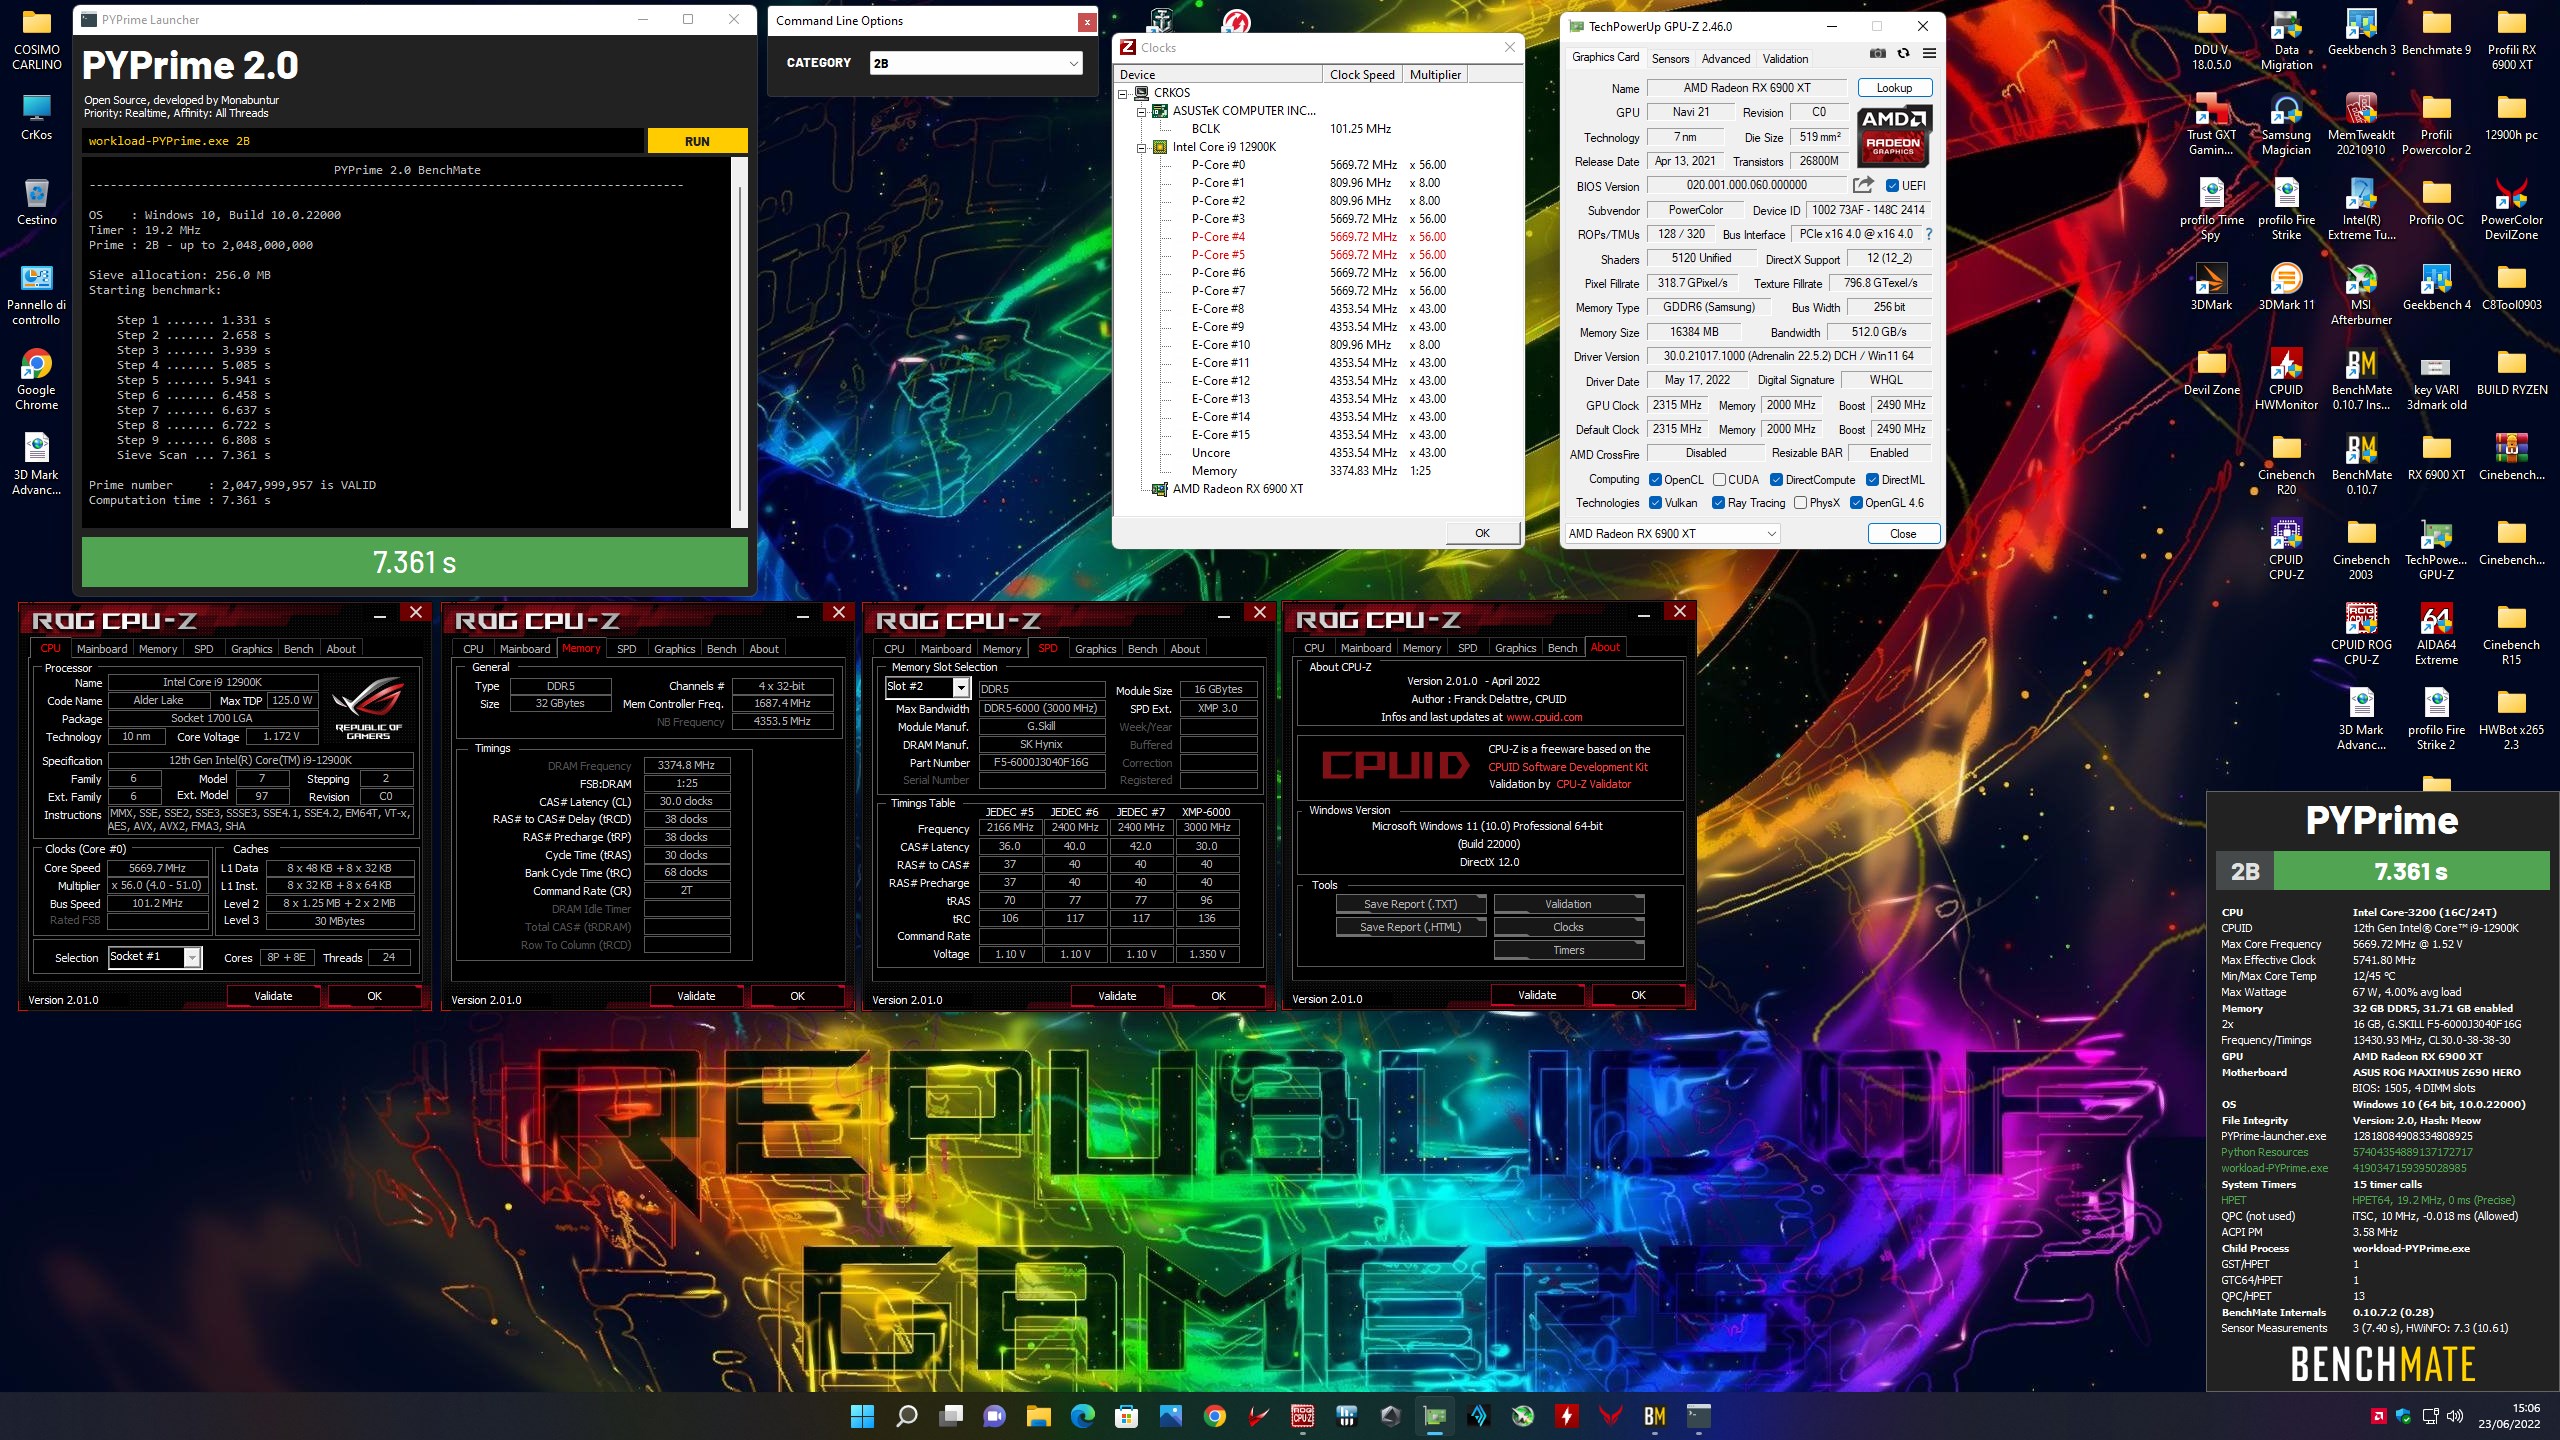The height and width of the screenshot is (1440, 2560).
Task: Open the Socket #1 selection dropdown
Action: pos(154,957)
